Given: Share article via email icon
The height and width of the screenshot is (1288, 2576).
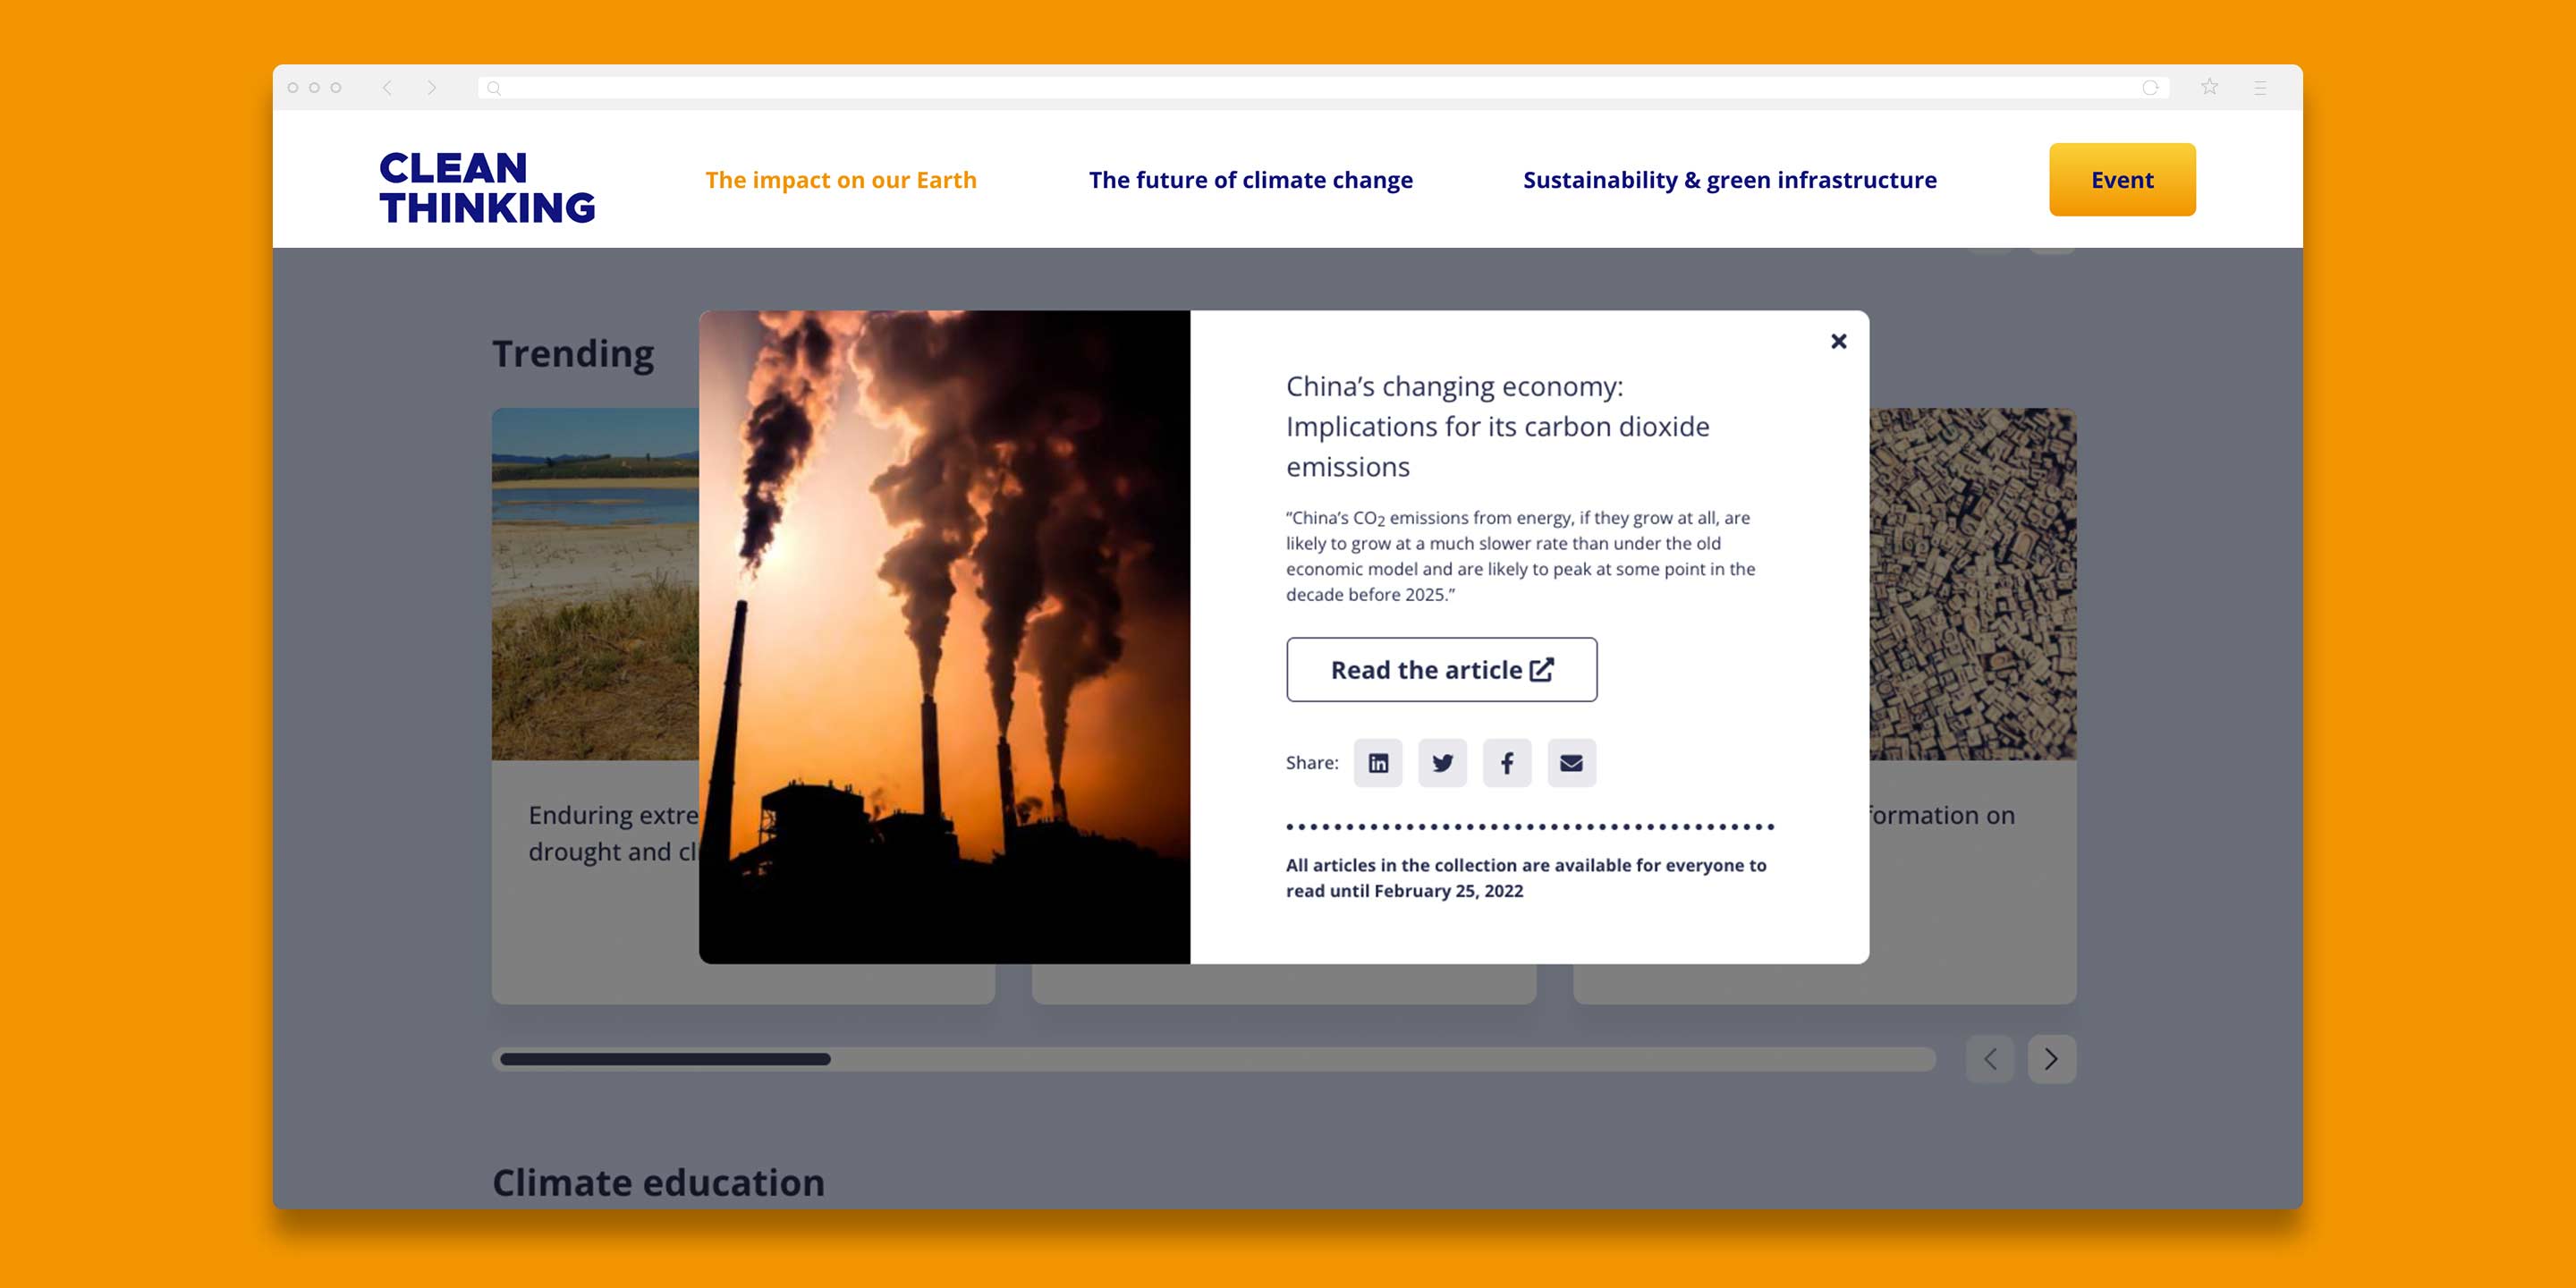Looking at the screenshot, I should [x=1571, y=763].
